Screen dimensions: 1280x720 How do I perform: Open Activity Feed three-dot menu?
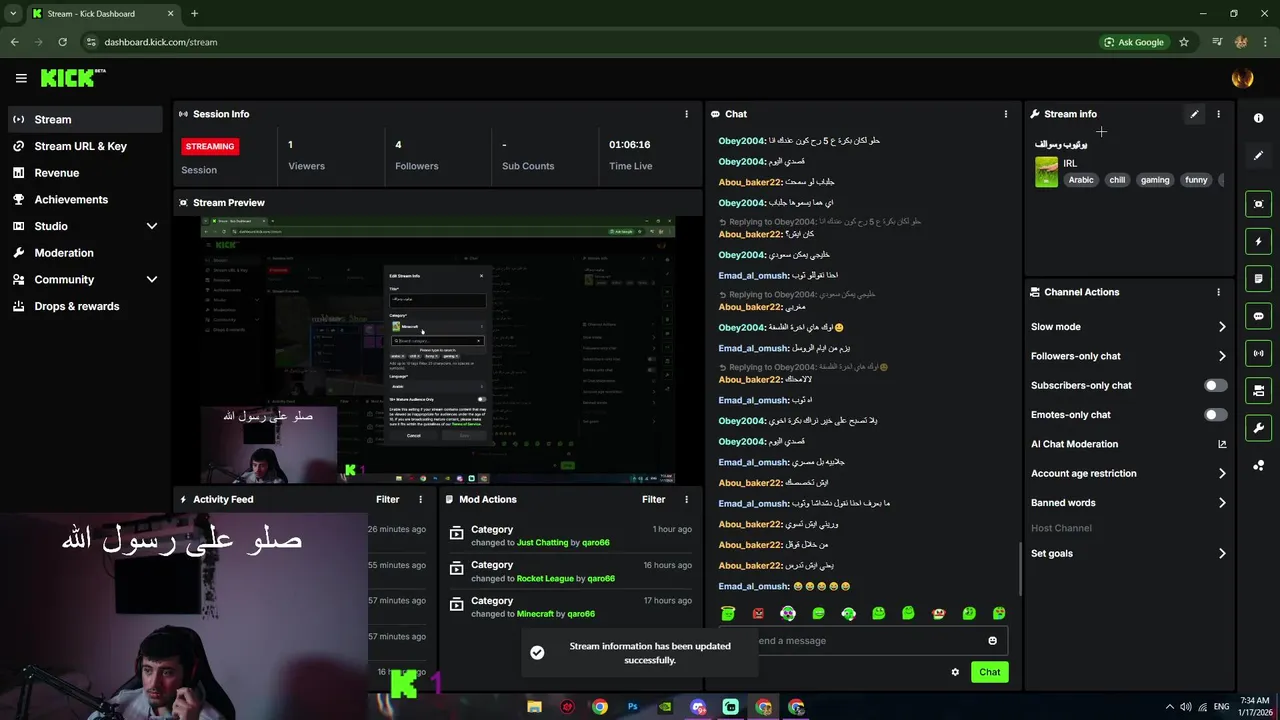(x=420, y=499)
